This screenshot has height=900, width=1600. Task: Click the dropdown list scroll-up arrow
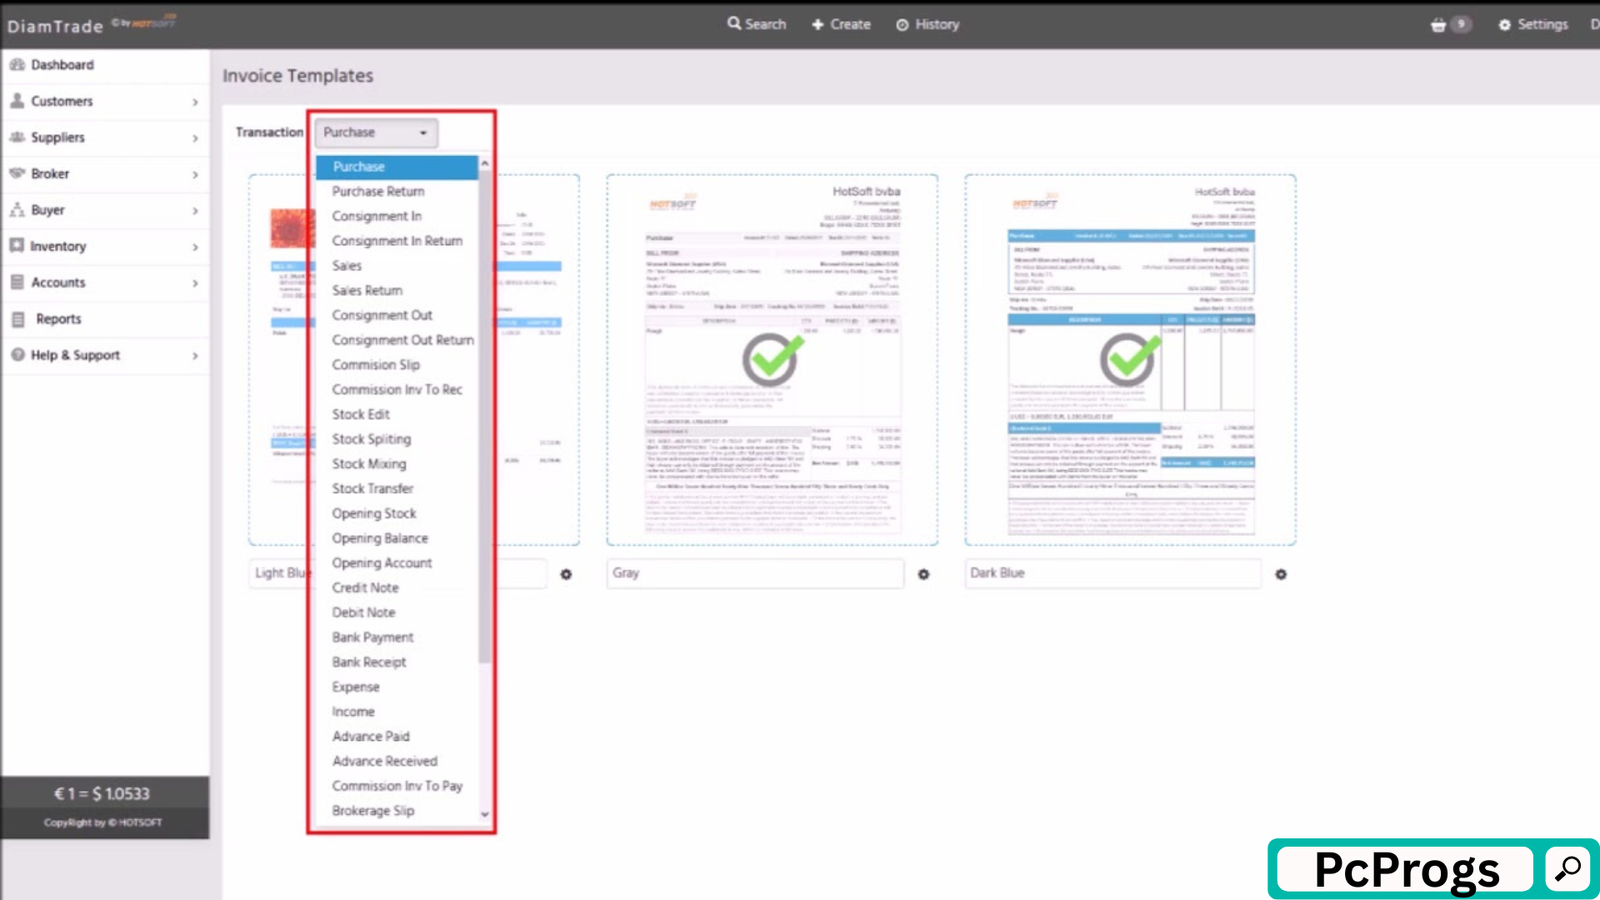click(485, 163)
